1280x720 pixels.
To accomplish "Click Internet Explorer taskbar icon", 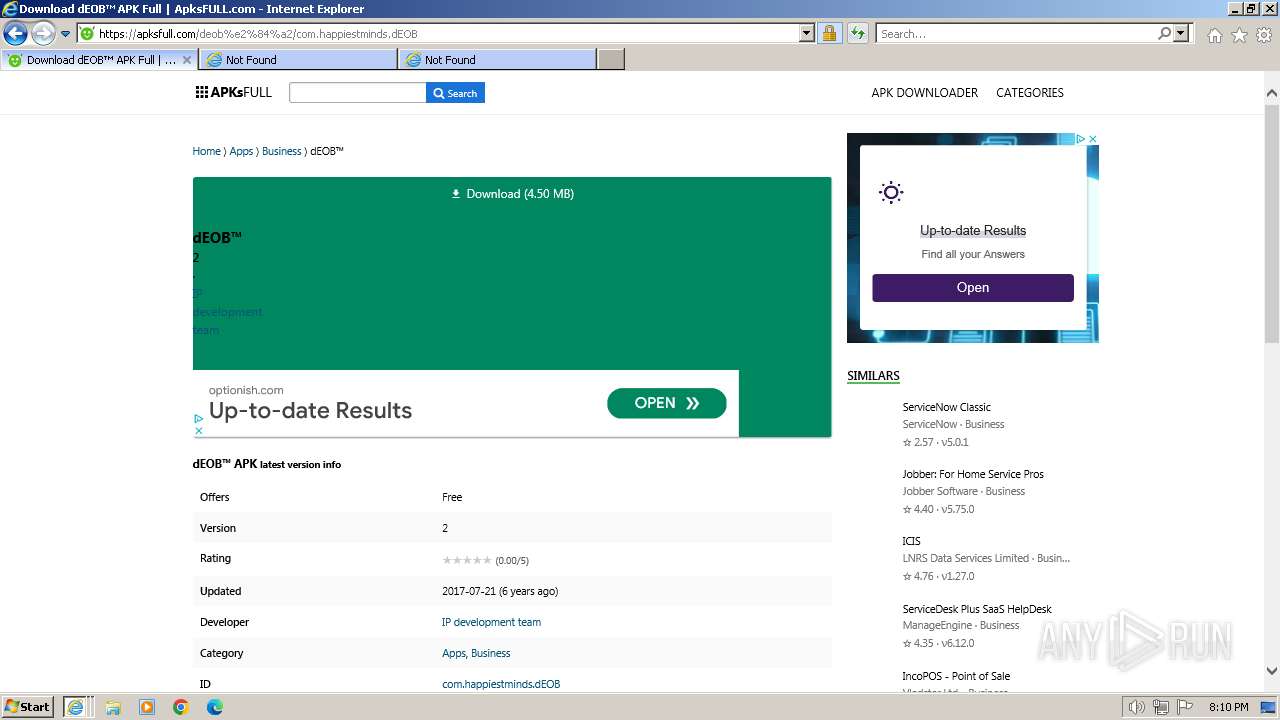I will click(76, 707).
